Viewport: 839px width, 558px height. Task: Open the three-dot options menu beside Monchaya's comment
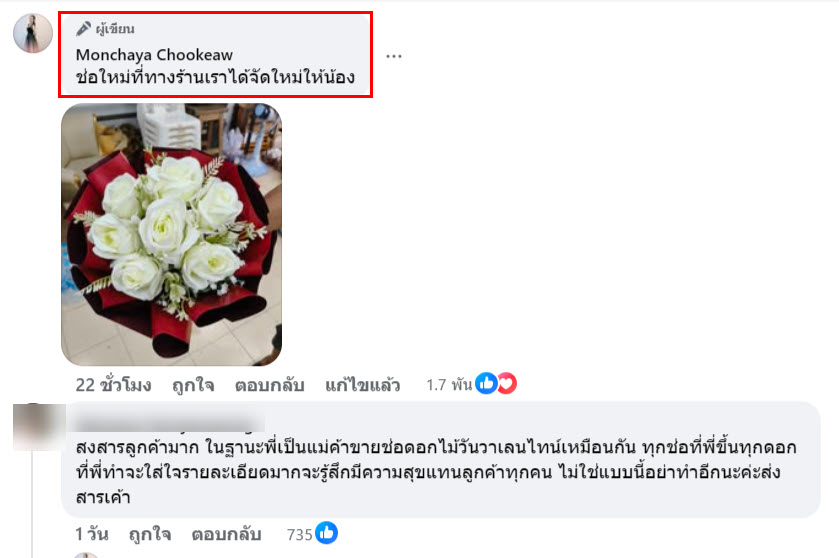[393, 56]
